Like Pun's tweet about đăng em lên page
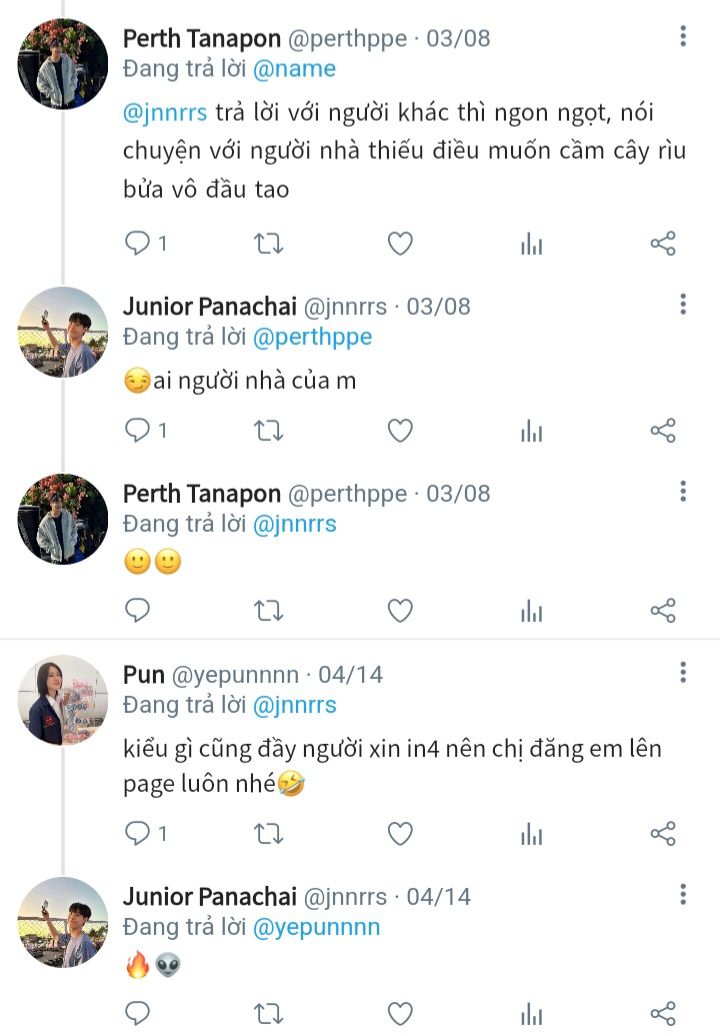 pos(400,833)
